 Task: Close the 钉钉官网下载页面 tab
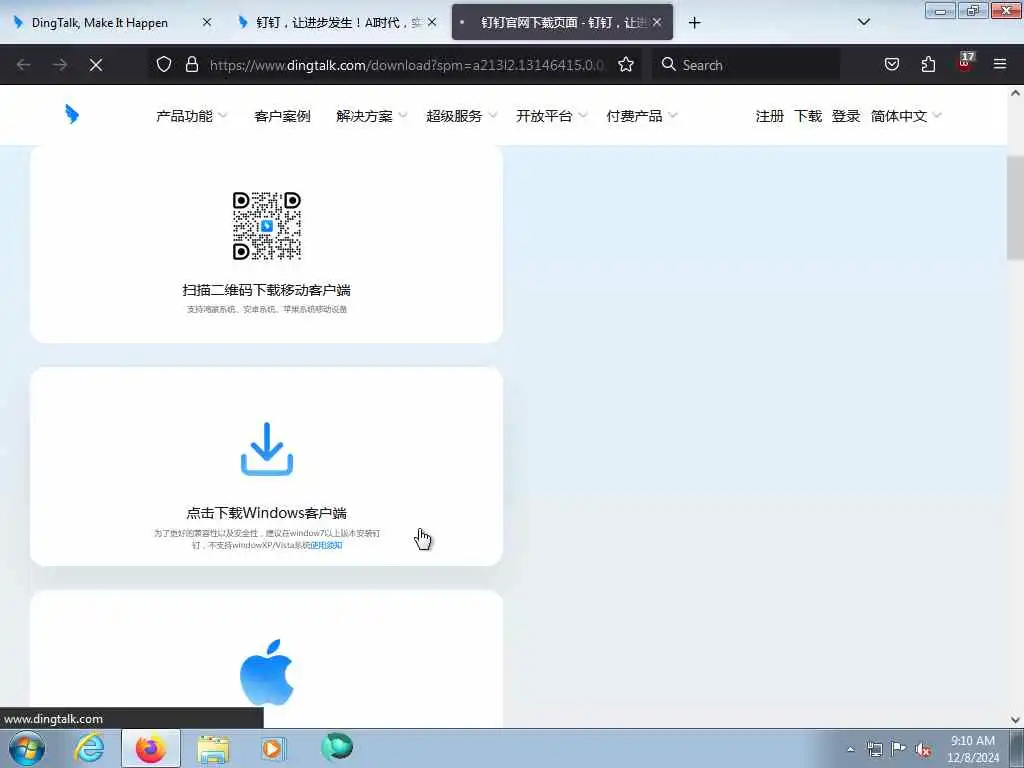657,22
